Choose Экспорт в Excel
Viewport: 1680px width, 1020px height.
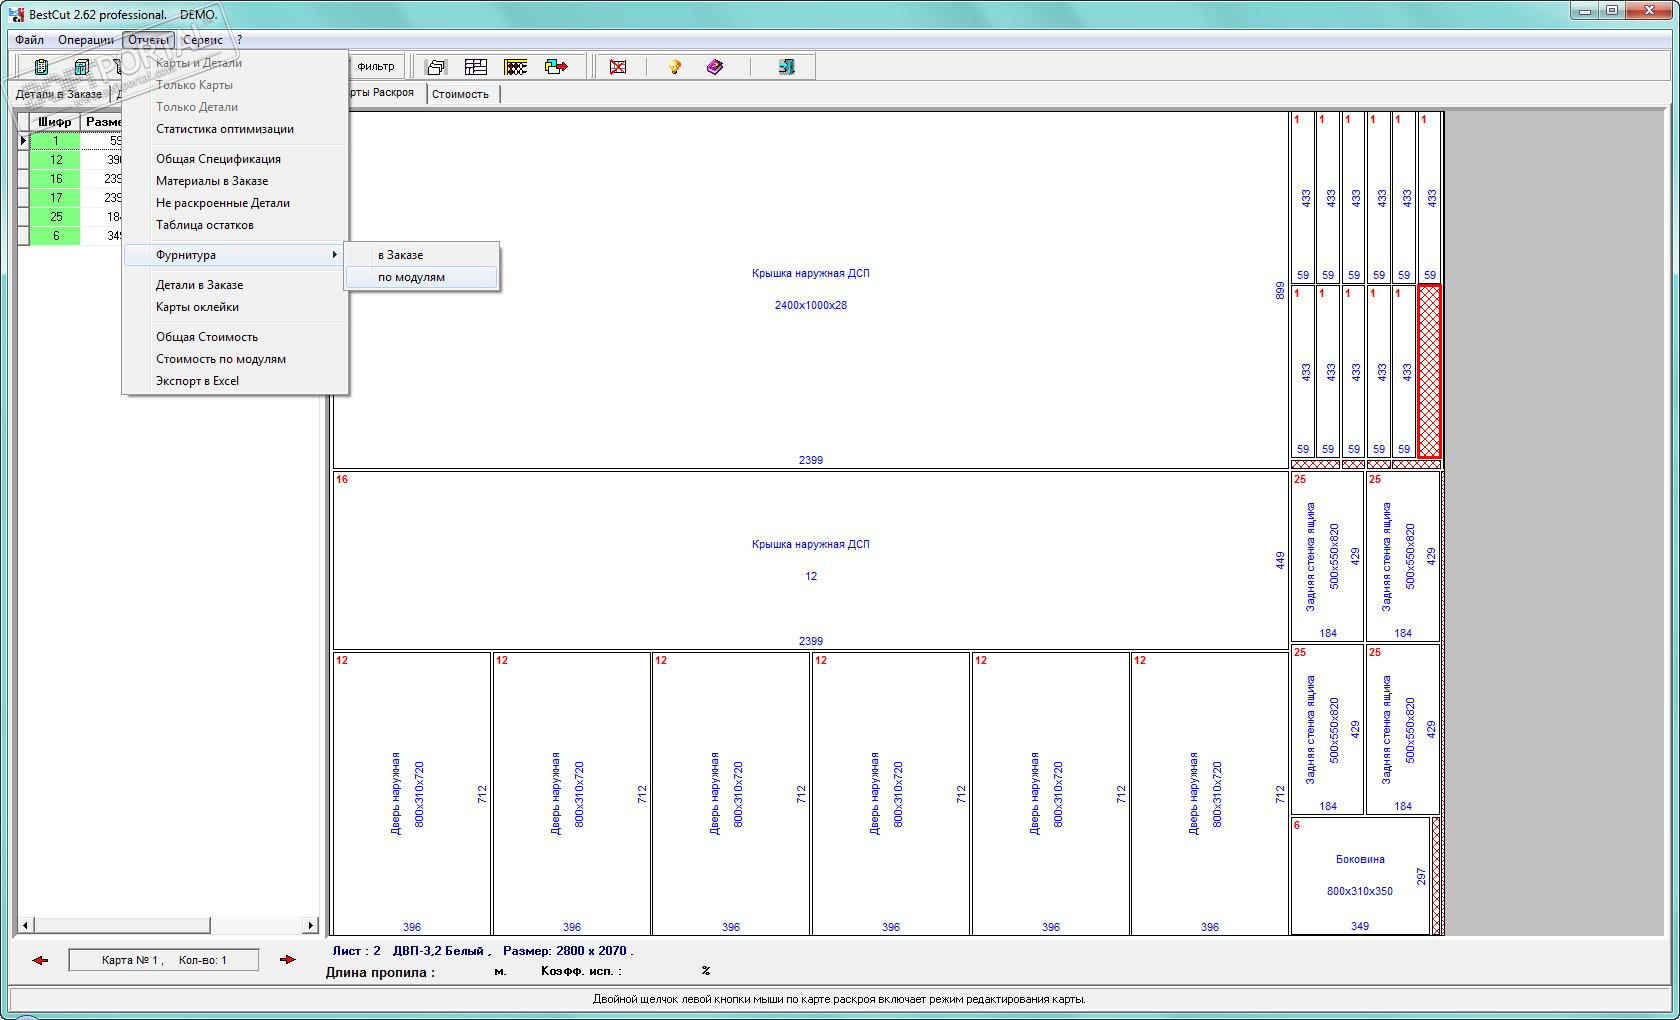(x=235, y=381)
